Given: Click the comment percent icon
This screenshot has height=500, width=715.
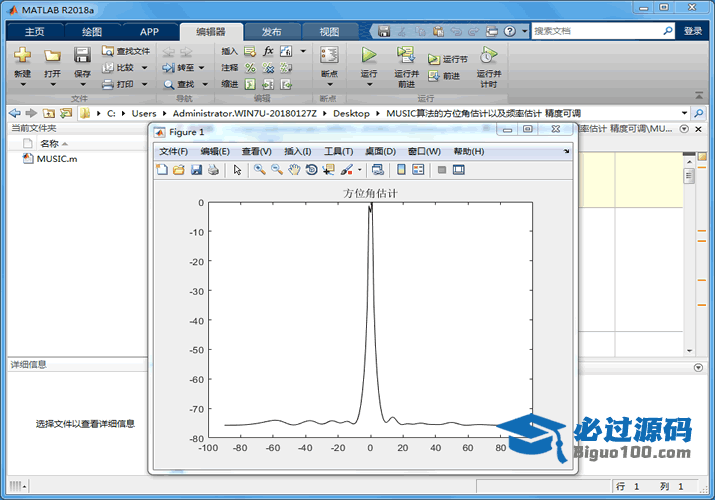Looking at the screenshot, I should (x=250, y=68).
